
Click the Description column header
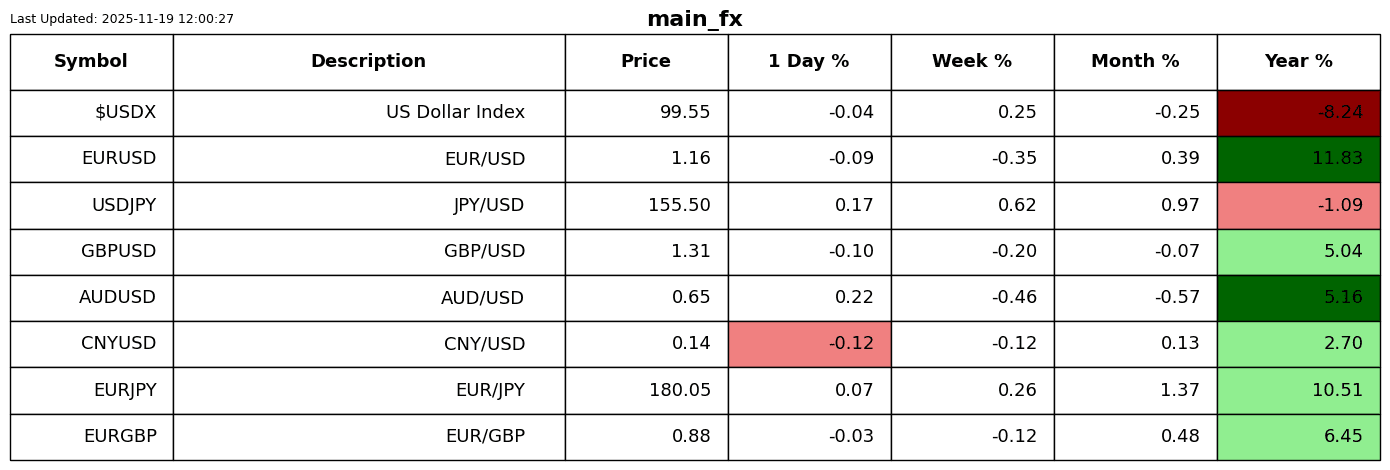click(368, 62)
